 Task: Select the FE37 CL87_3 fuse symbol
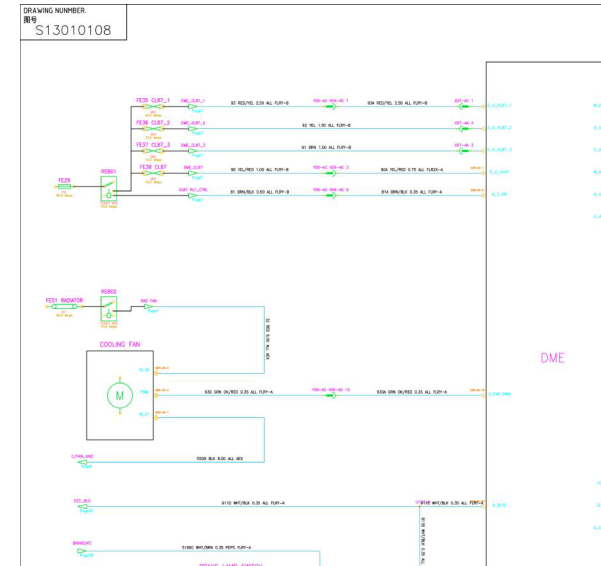coord(153,151)
